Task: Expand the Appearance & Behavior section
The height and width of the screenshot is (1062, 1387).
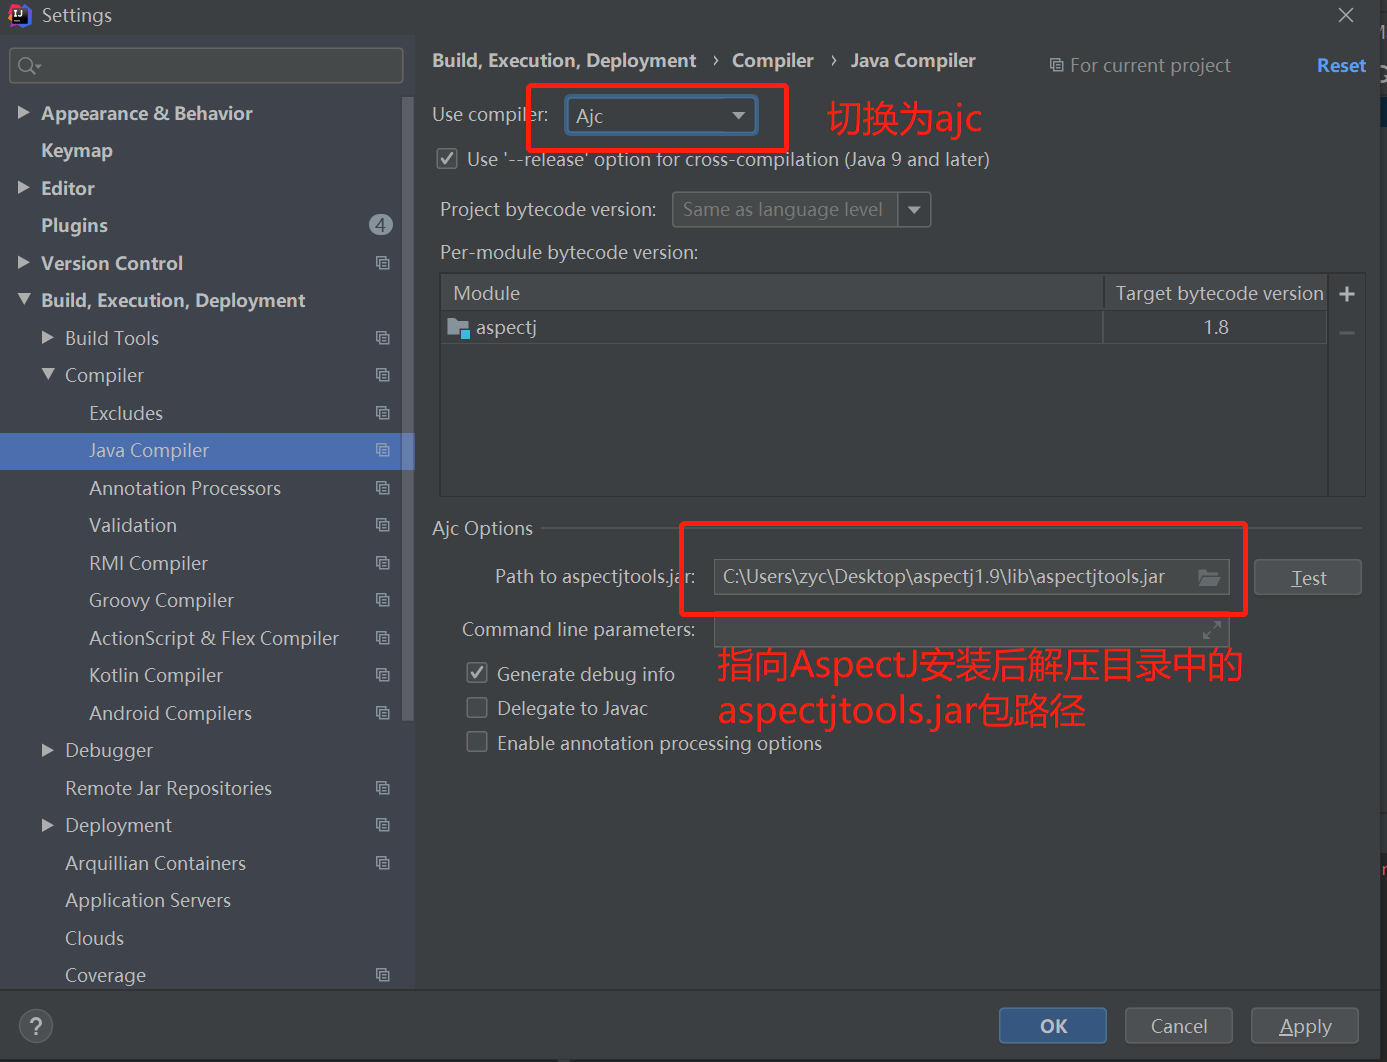Action: point(23,113)
